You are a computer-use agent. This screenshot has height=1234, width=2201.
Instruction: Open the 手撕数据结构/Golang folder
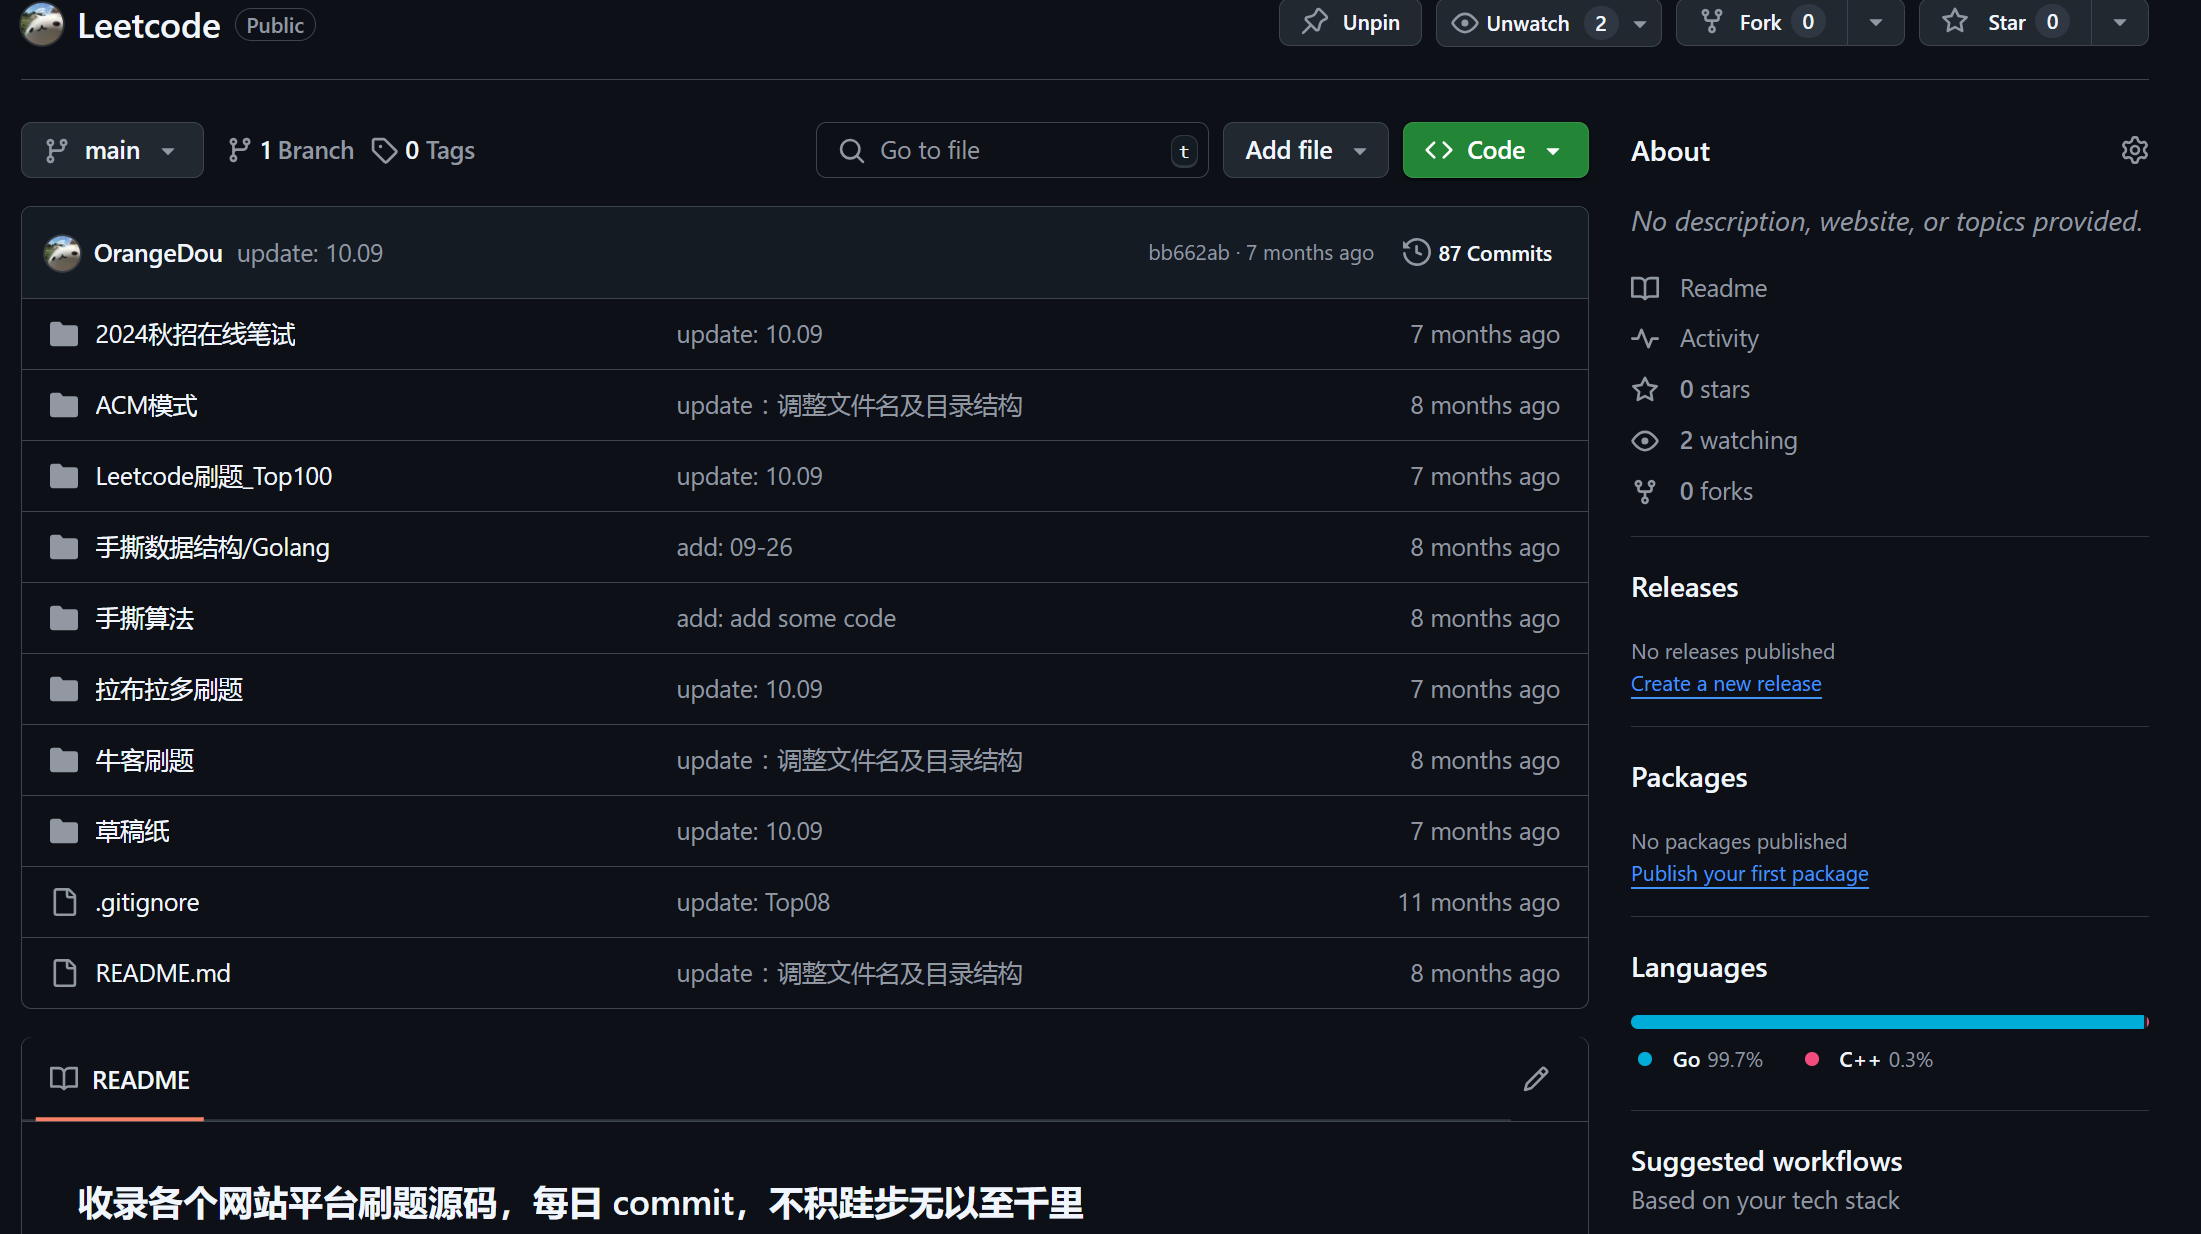(212, 547)
